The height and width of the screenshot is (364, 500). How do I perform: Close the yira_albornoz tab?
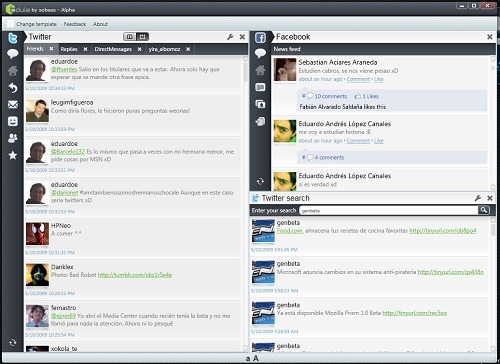(188, 49)
